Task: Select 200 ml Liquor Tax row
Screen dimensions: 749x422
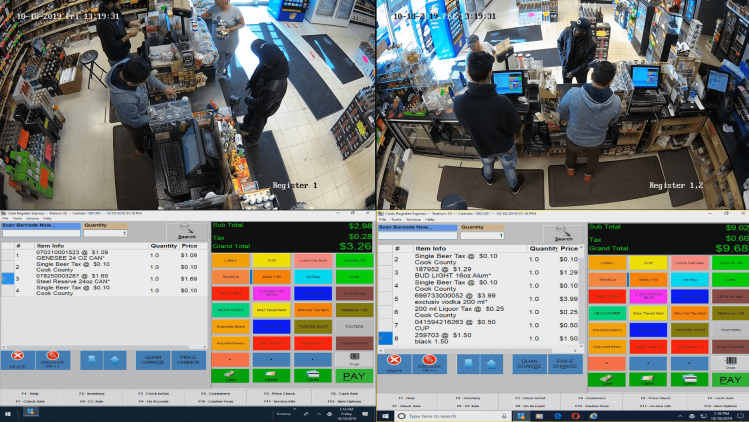Action: 479,312
